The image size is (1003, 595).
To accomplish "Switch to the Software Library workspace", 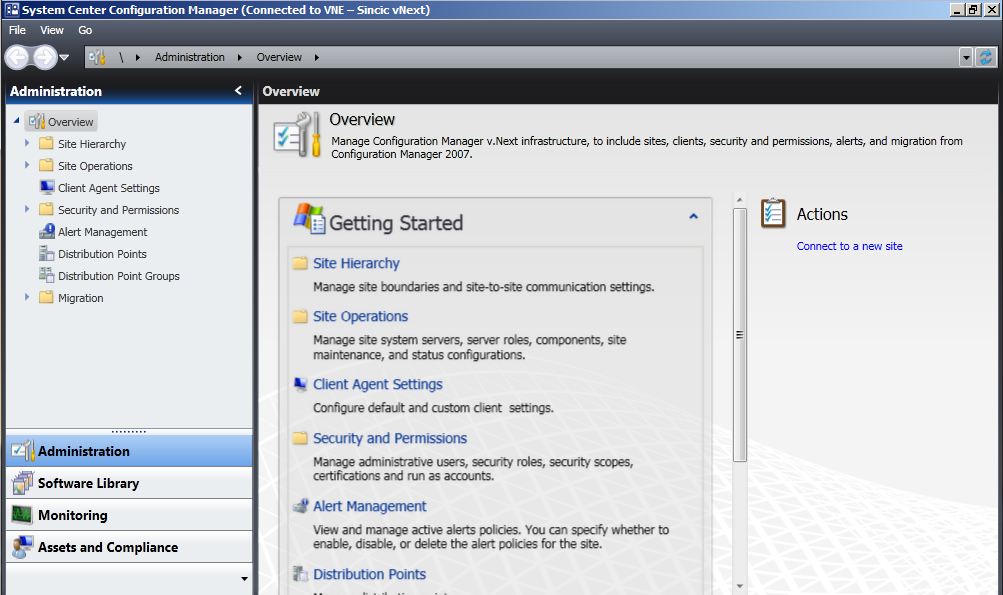I will pyautogui.click(x=129, y=483).
